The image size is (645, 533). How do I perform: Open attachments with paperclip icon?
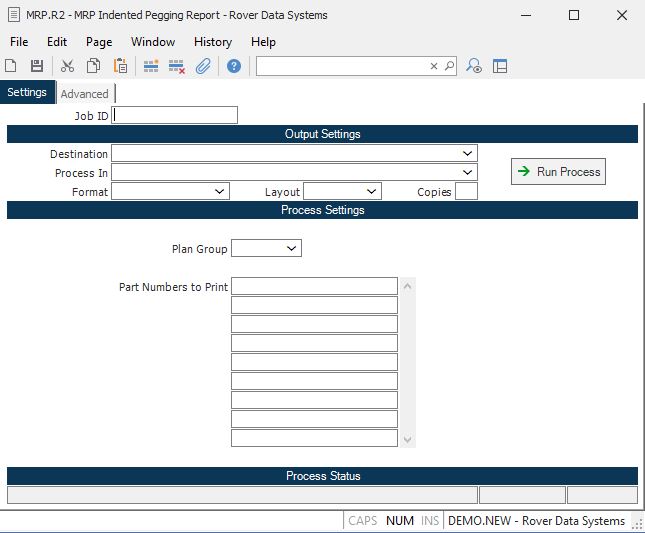203,66
